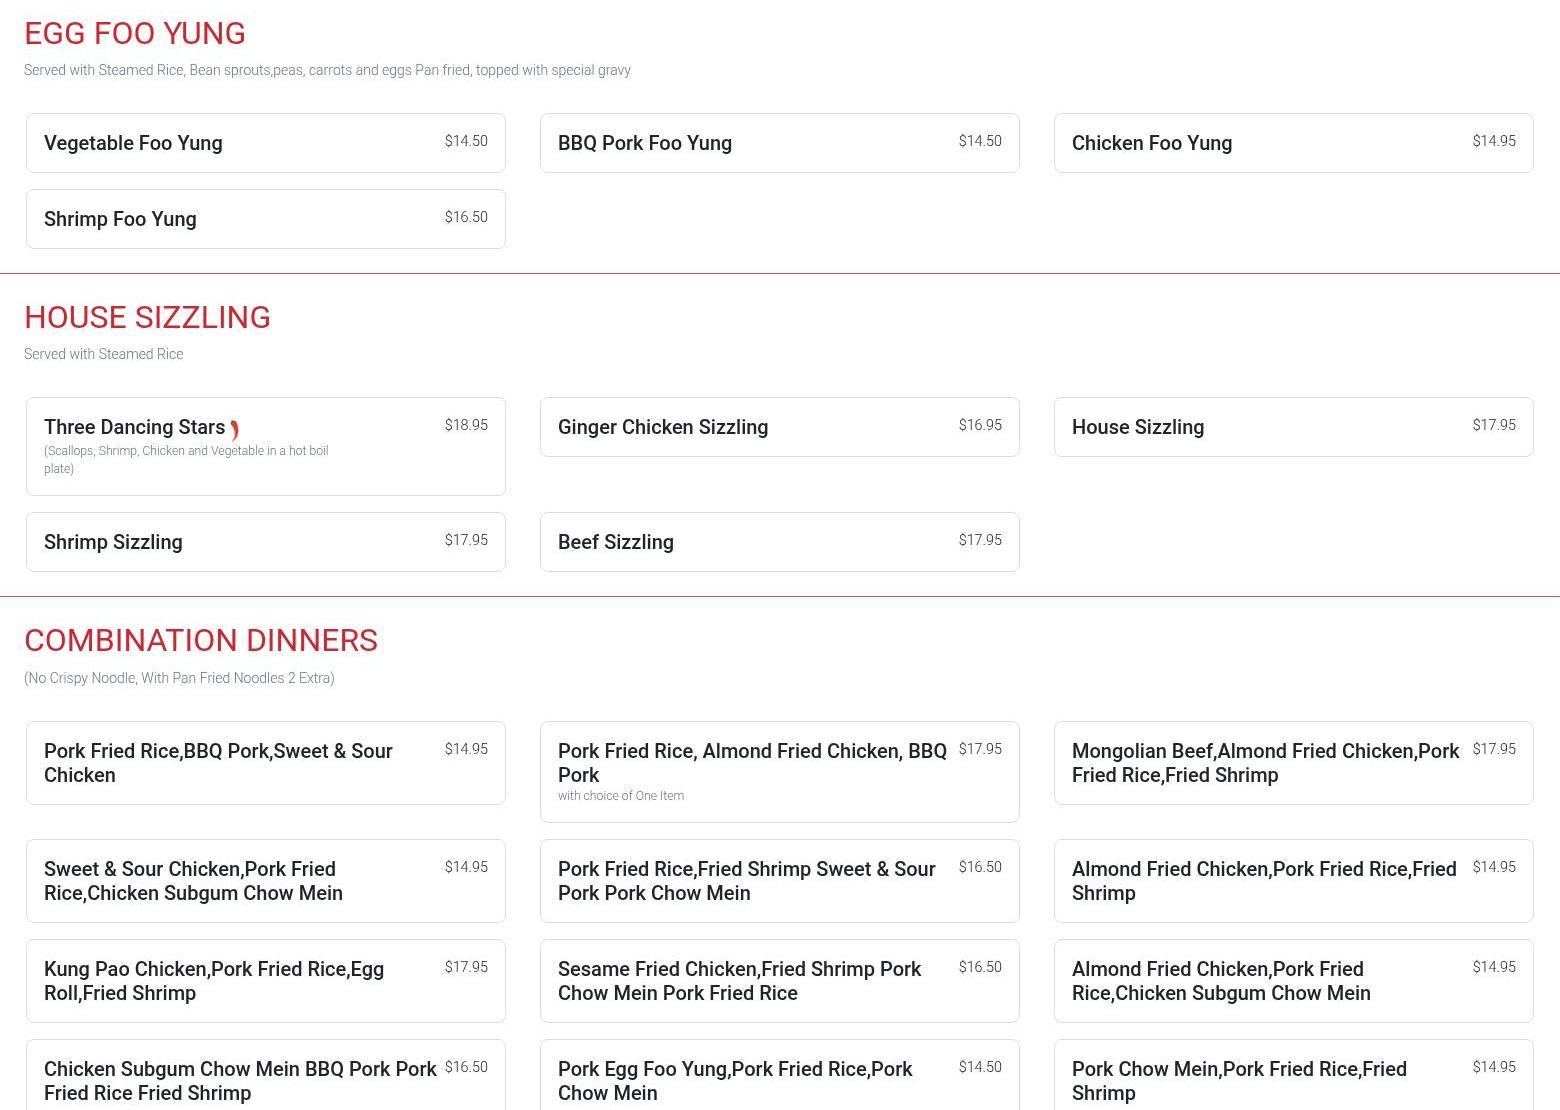This screenshot has height=1110, width=1560.
Task: Click the House Sizzling section heading
Action: (x=147, y=317)
